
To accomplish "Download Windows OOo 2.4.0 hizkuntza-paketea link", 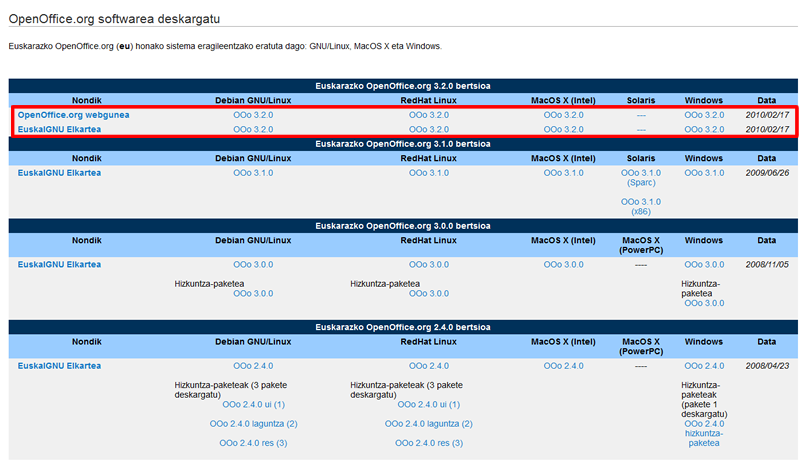I will 704,433.
